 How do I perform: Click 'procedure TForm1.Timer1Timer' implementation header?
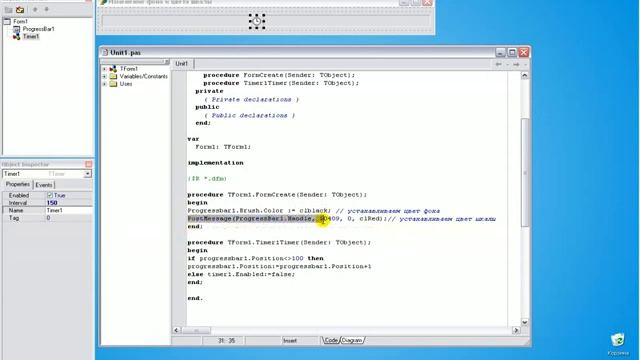pyautogui.click(x=279, y=242)
